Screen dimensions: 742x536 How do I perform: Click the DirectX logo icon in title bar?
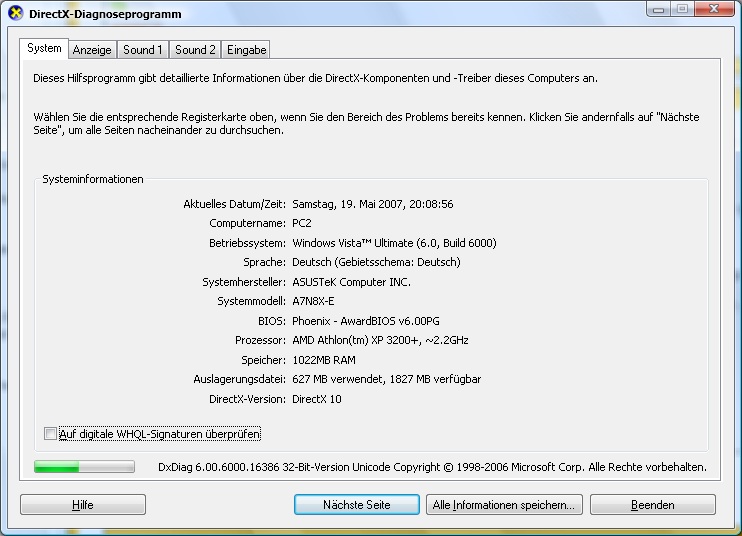pyautogui.click(x=16, y=13)
